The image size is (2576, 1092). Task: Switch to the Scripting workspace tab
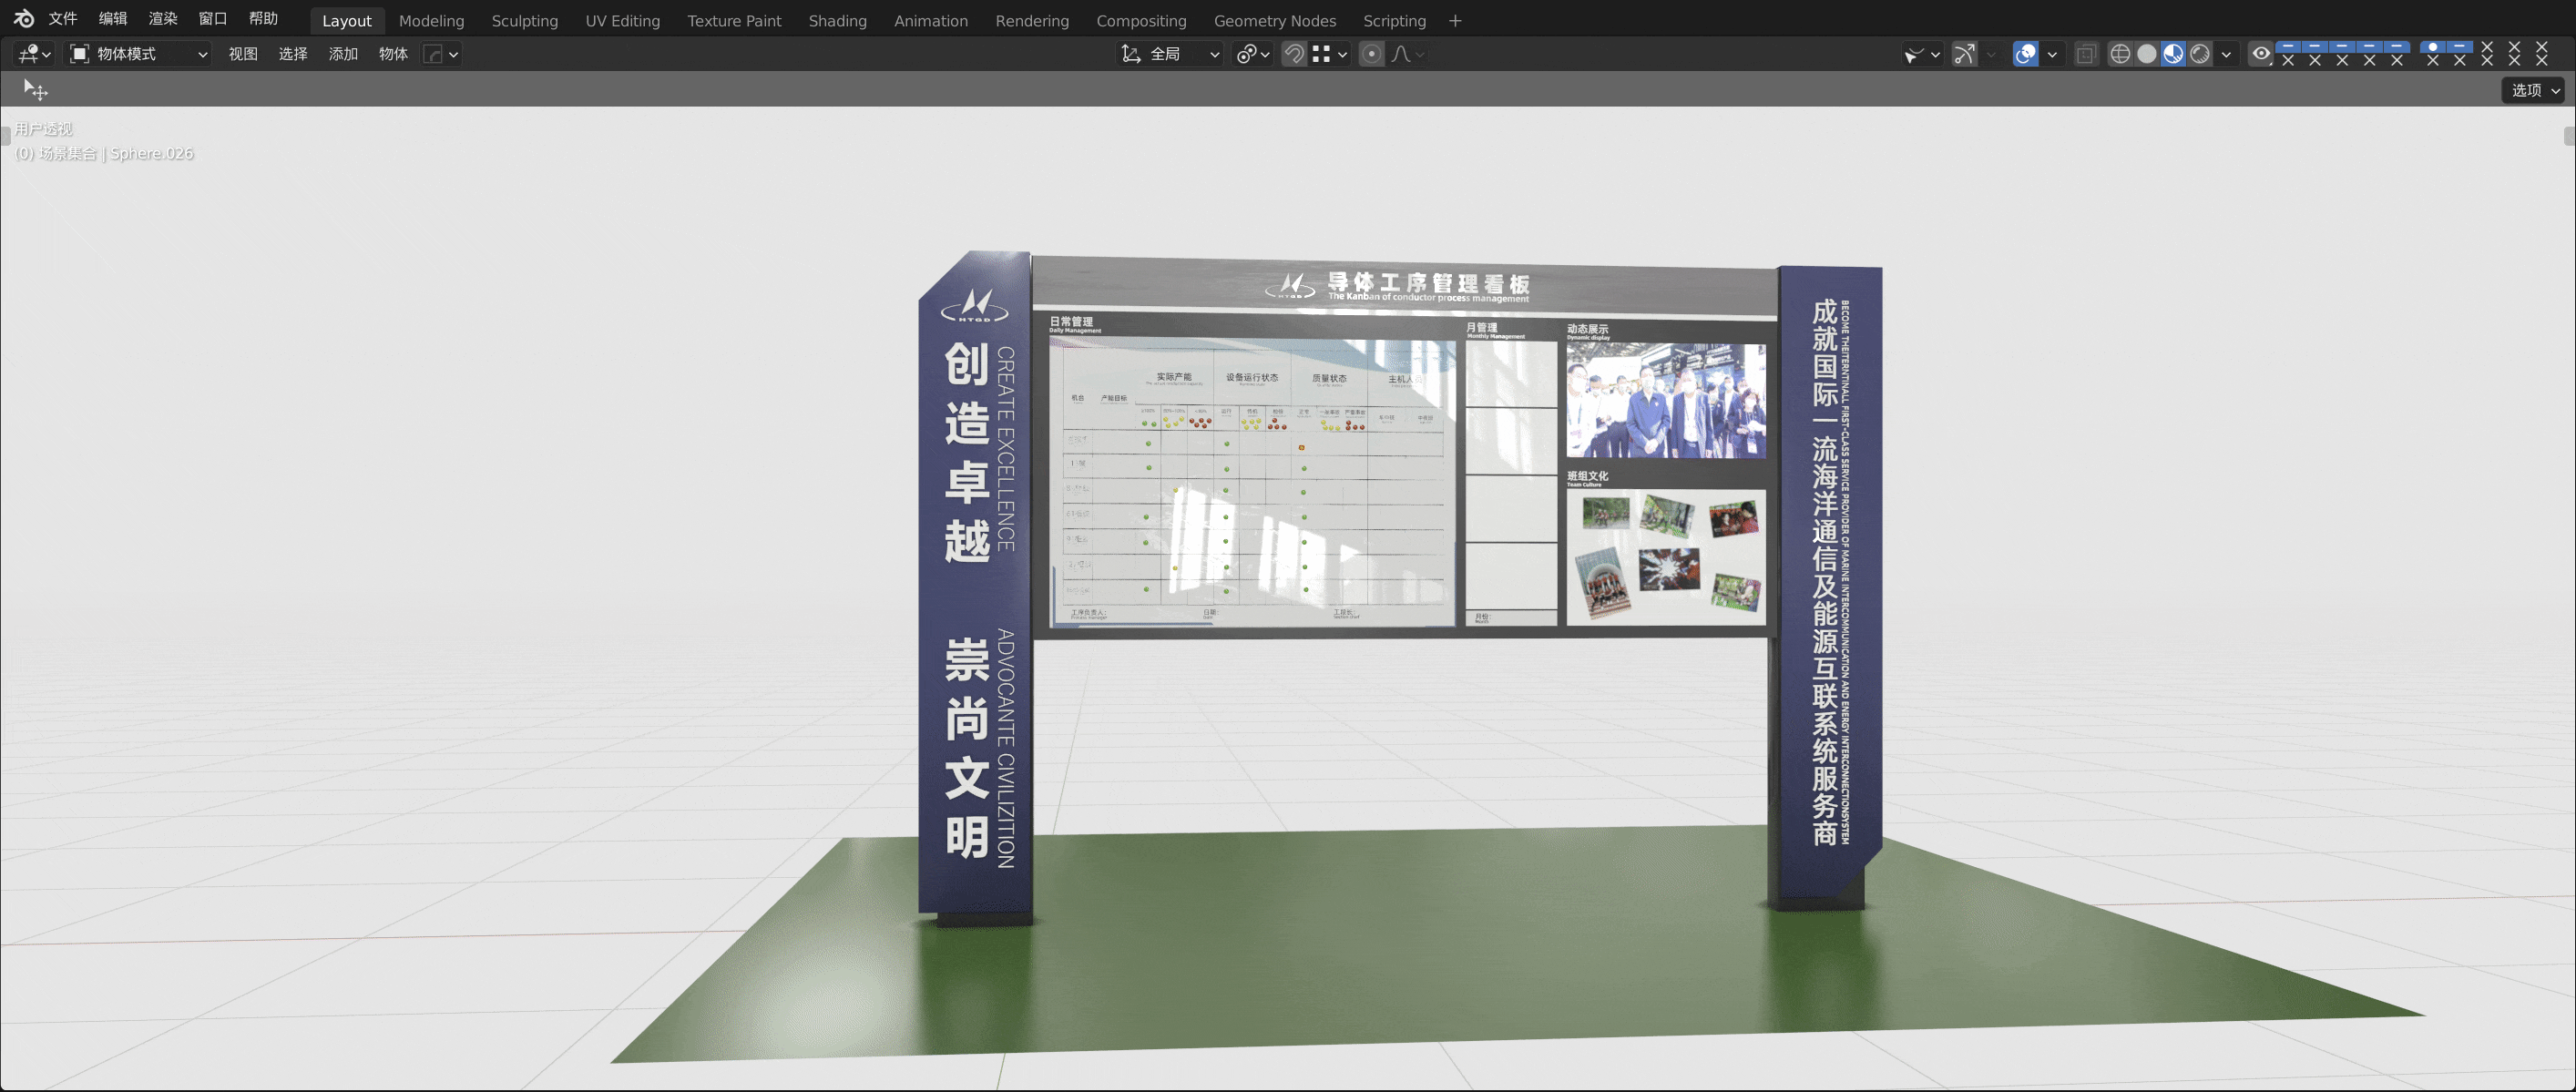(1394, 21)
